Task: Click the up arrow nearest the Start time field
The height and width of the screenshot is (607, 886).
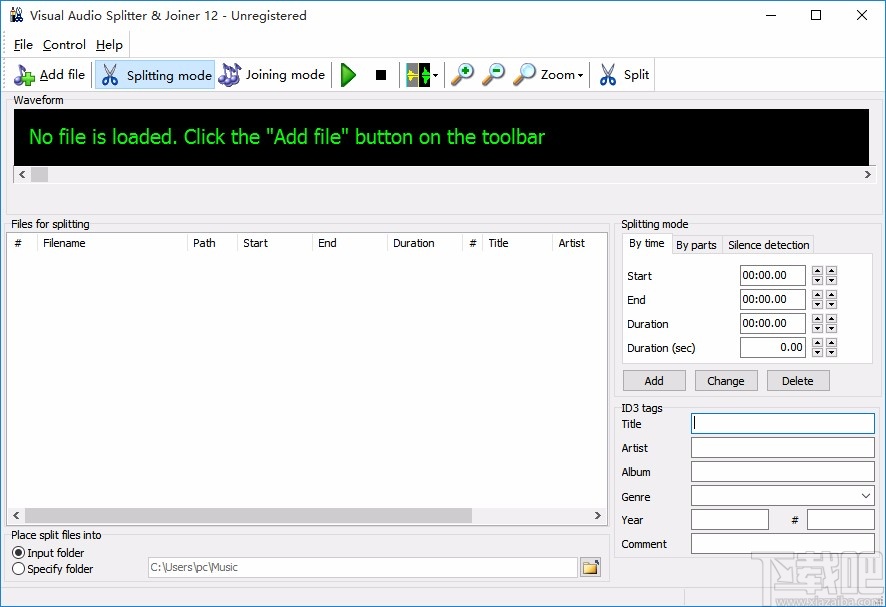Action: click(x=817, y=271)
